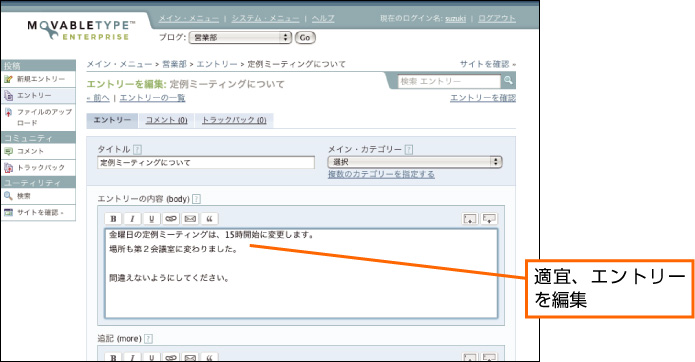
Task: Click the ファイルのアップロード icon in sidebar
Action: click(x=8, y=112)
